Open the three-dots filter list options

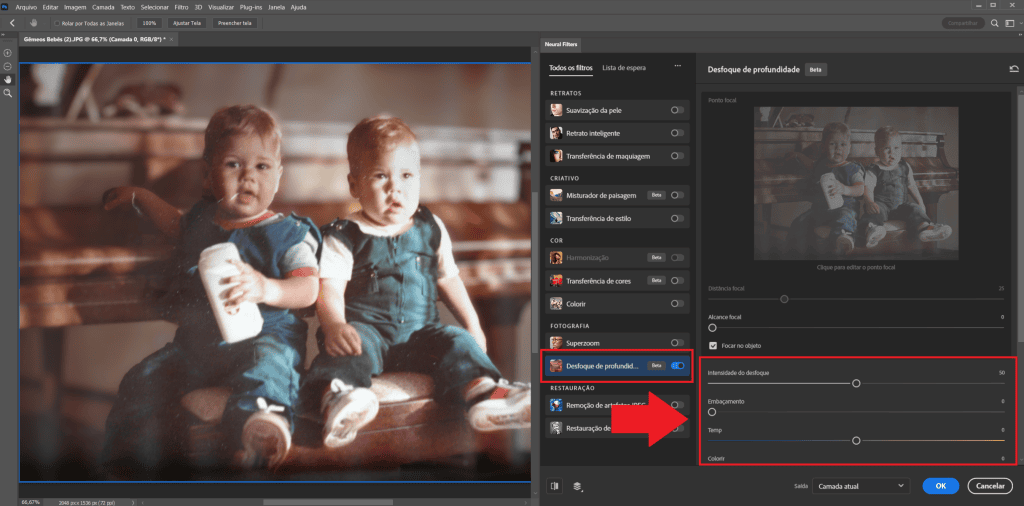[678, 66]
